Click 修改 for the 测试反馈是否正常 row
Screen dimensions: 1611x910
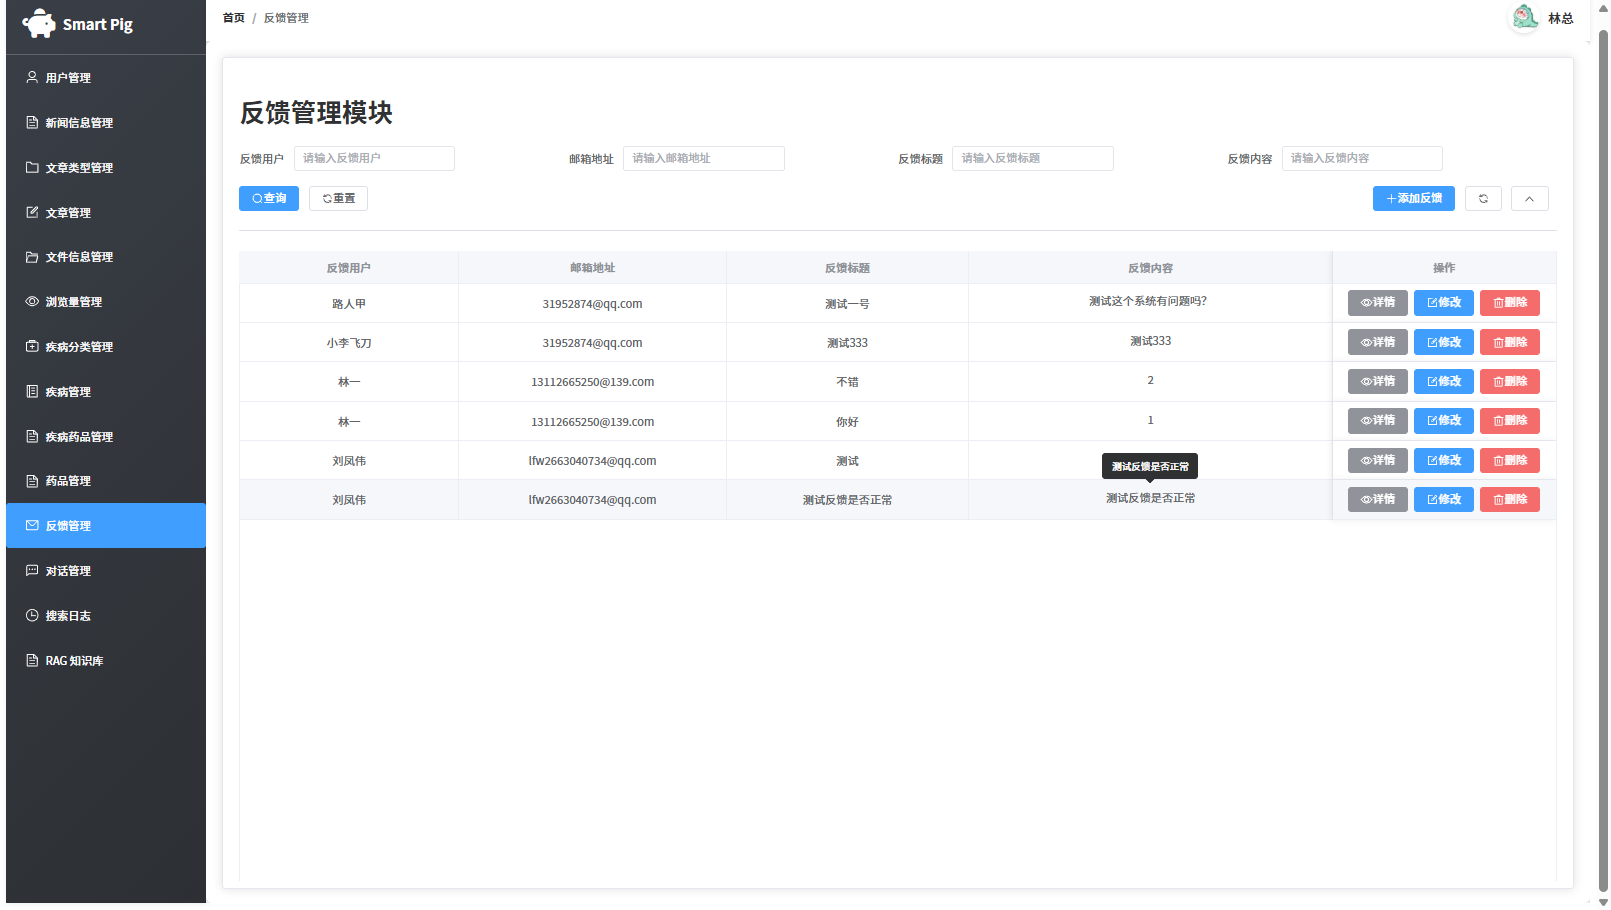pos(1444,499)
